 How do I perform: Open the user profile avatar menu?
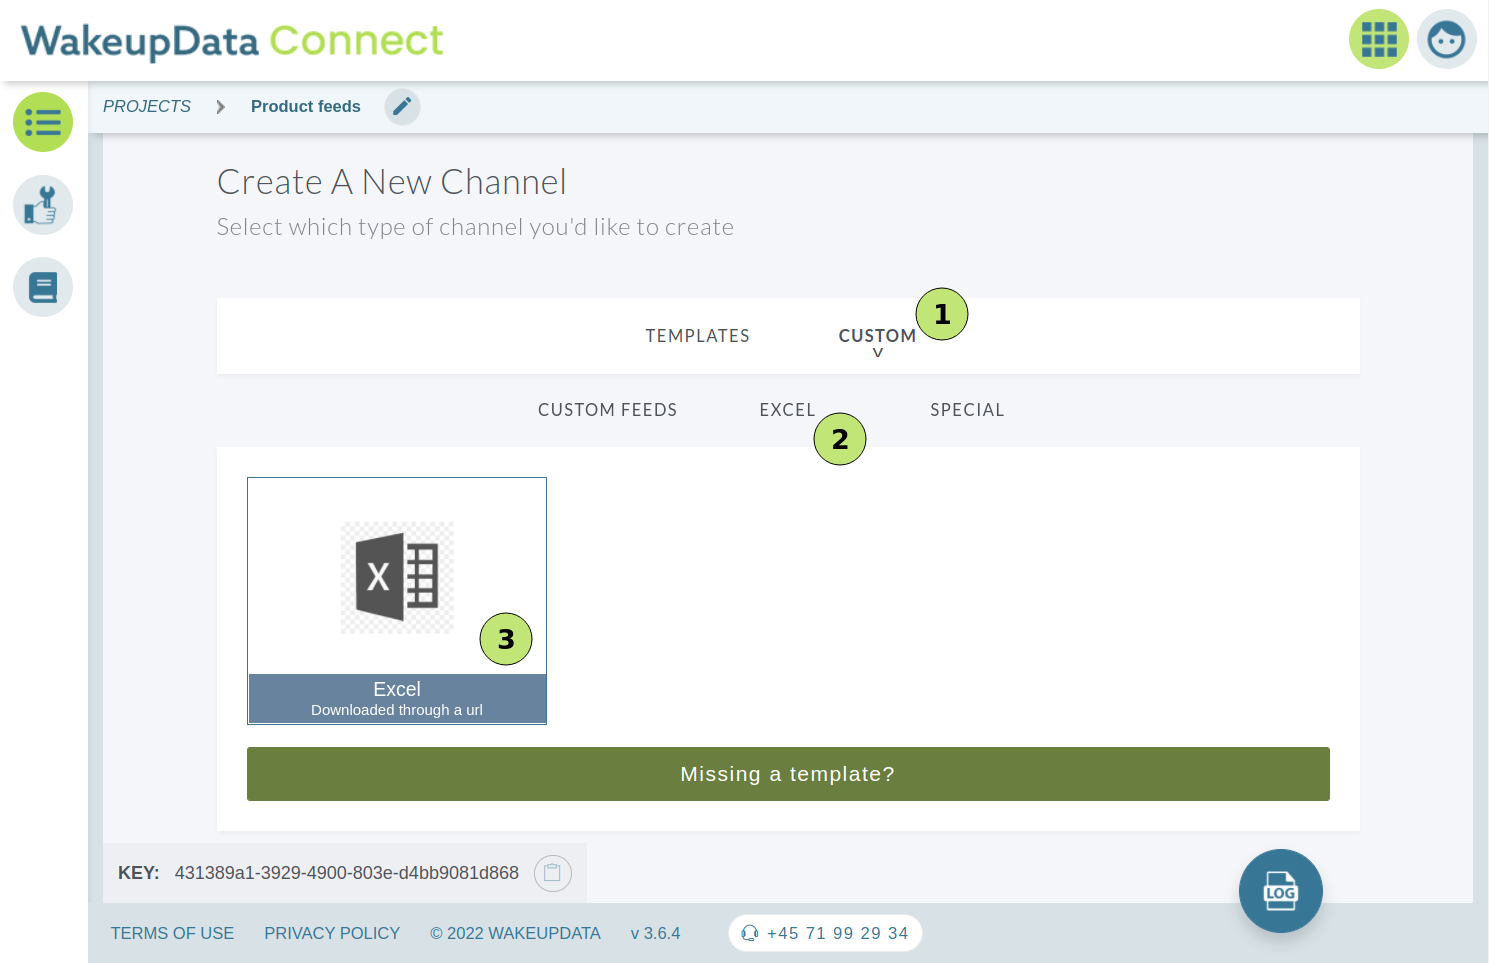point(1446,39)
